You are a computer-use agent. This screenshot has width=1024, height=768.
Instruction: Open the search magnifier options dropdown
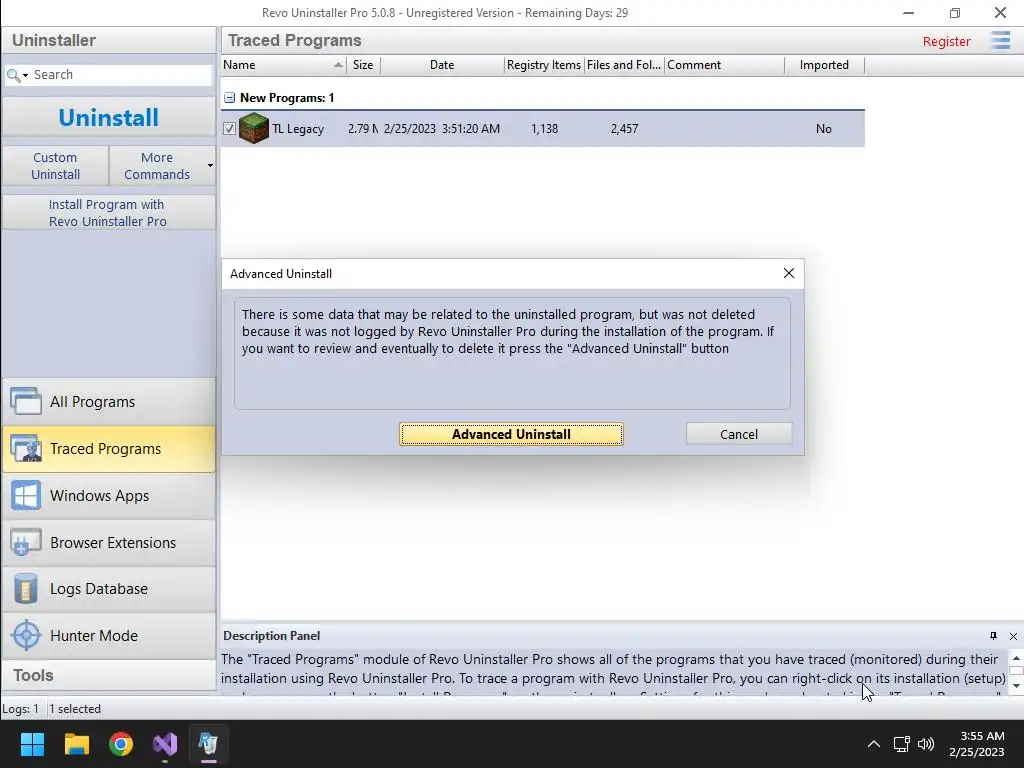(17, 75)
